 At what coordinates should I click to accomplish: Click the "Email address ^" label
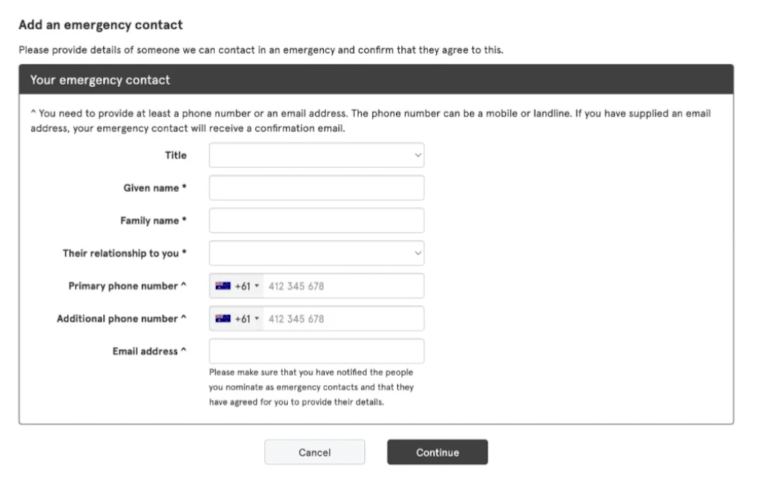tap(149, 351)
